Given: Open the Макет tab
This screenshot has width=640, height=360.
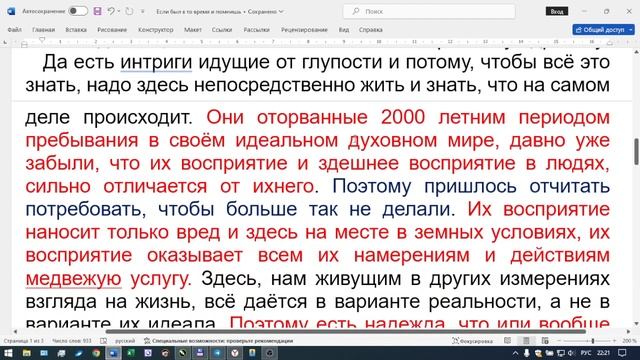Looking at the screenshot, I should pyautogui.click(x=193, y=30).
